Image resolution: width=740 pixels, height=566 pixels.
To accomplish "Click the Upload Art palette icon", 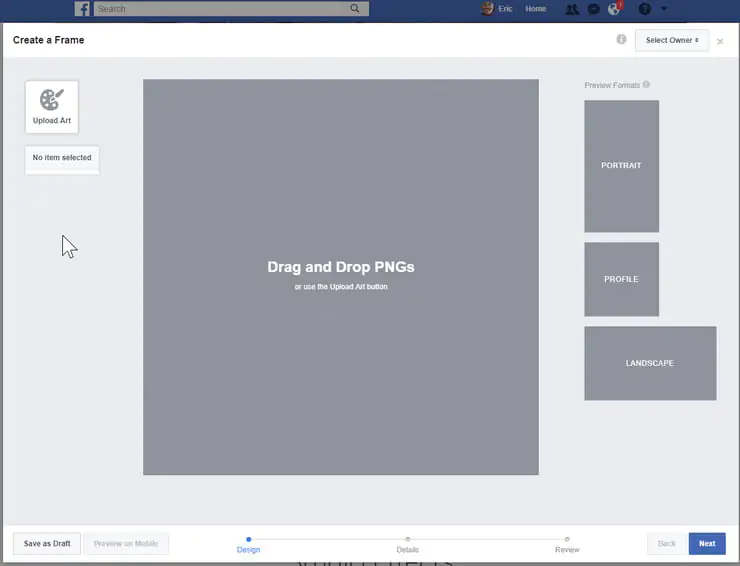I will (51, 99).
